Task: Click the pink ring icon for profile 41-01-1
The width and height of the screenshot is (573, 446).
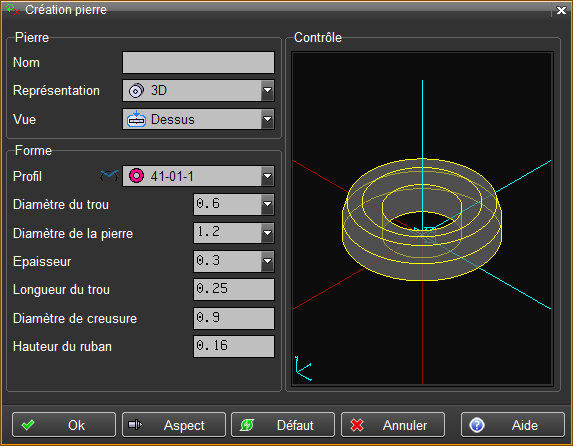Action: [136, 176]
